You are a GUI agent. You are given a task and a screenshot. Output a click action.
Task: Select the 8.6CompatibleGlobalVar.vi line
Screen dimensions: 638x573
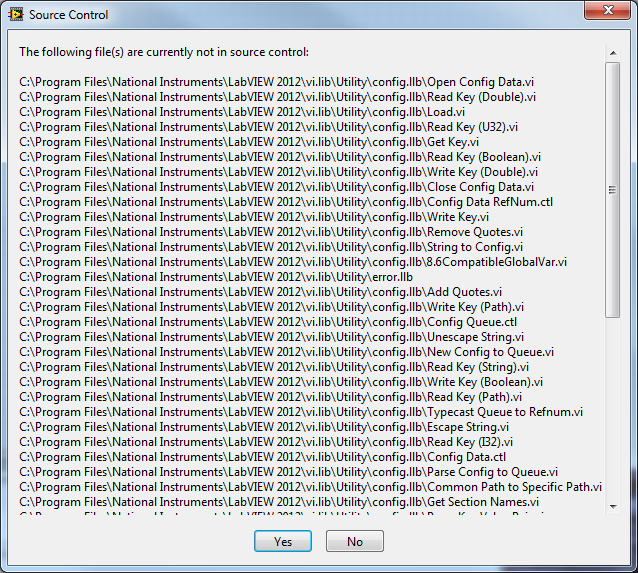tap(293, 262)
